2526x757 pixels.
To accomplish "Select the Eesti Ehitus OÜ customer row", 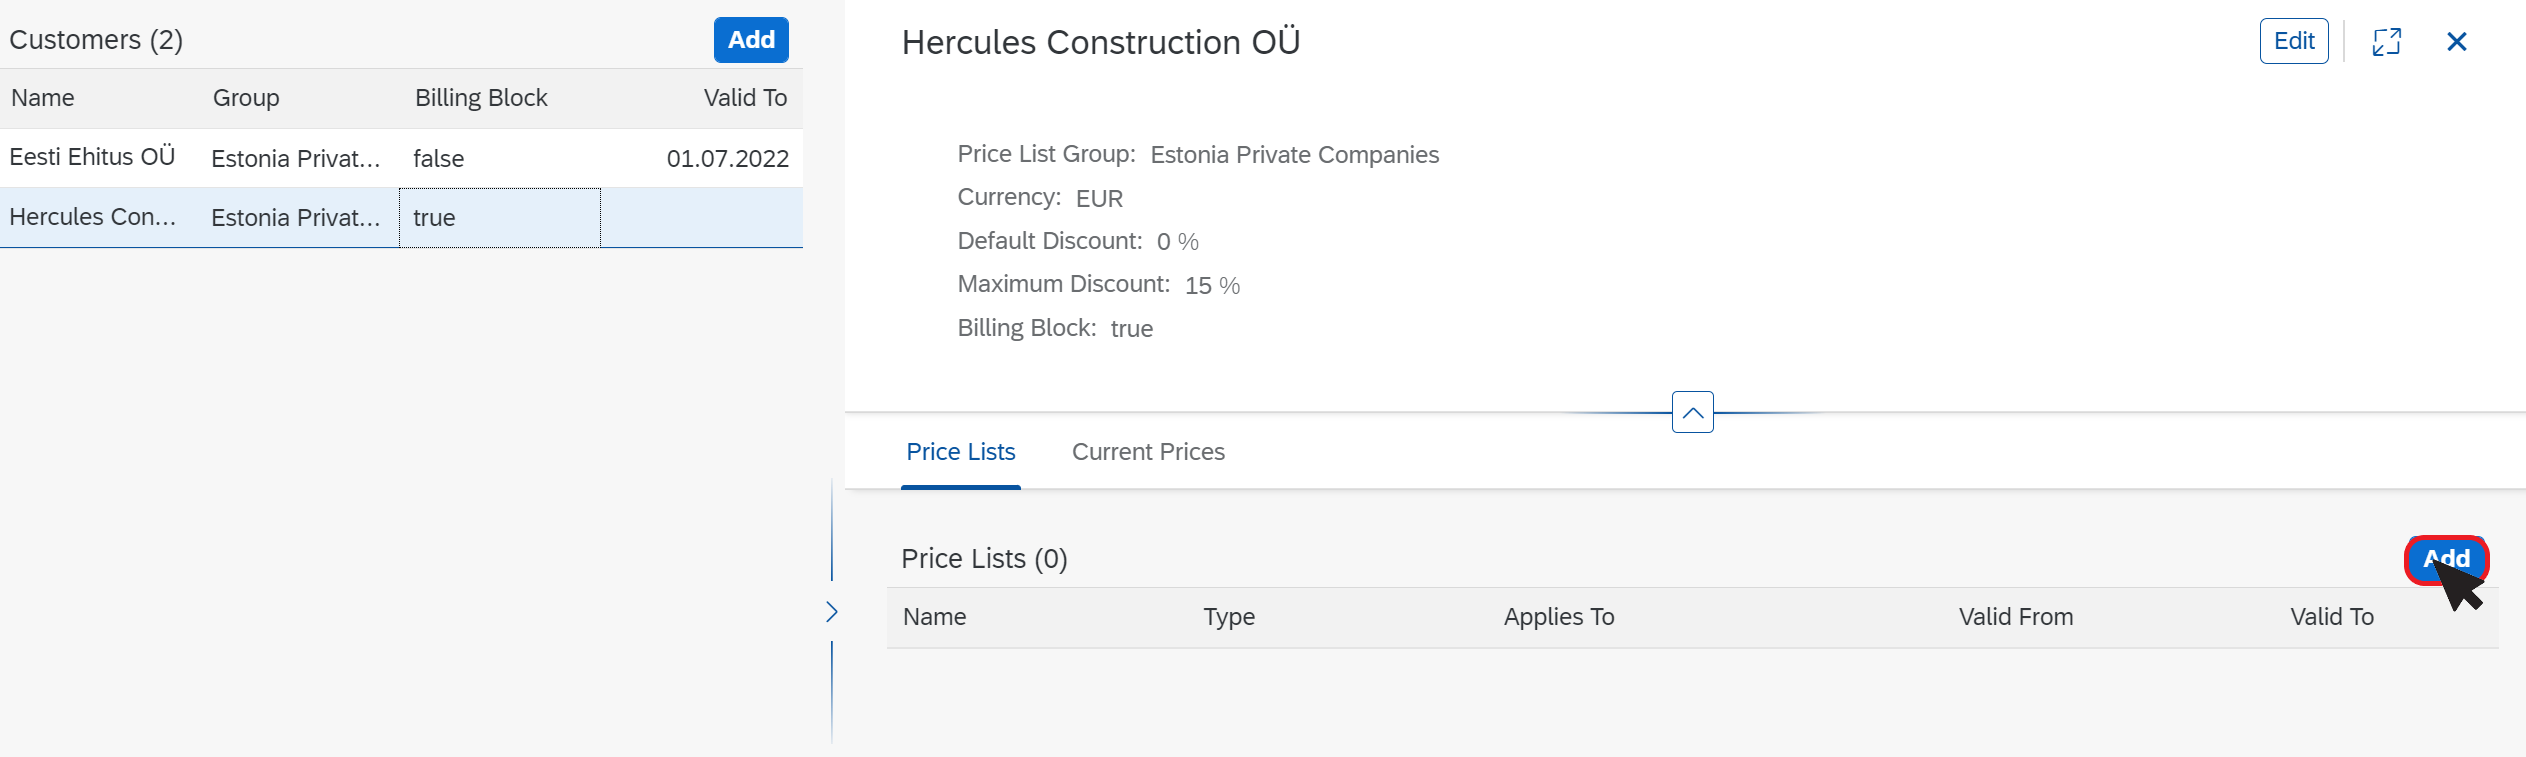I will (x=401, y=158).
